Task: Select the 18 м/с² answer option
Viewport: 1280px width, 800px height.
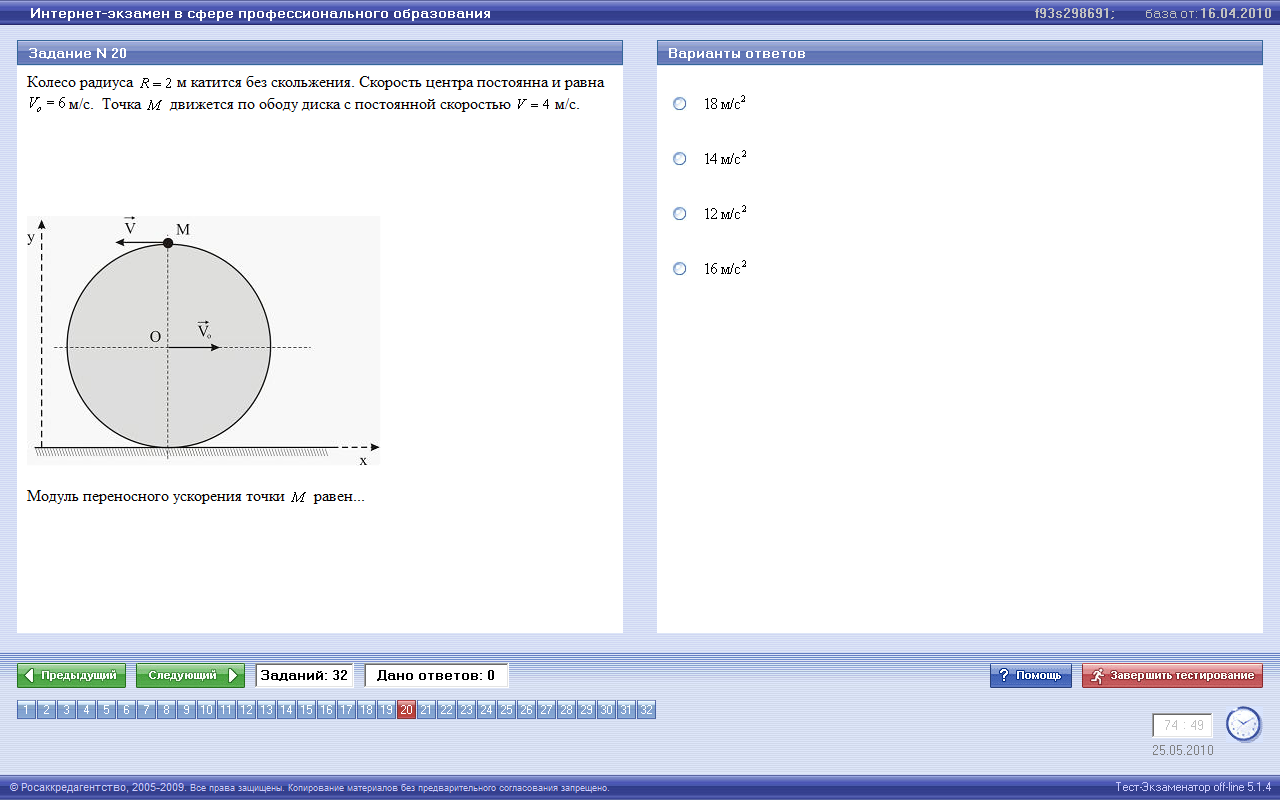Action: (680, 104)
